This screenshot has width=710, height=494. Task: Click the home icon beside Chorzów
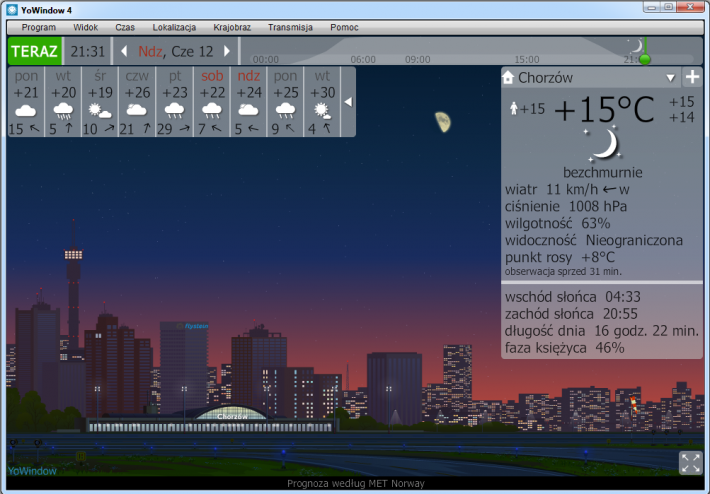pyautogui.click(x=508, y=77)
